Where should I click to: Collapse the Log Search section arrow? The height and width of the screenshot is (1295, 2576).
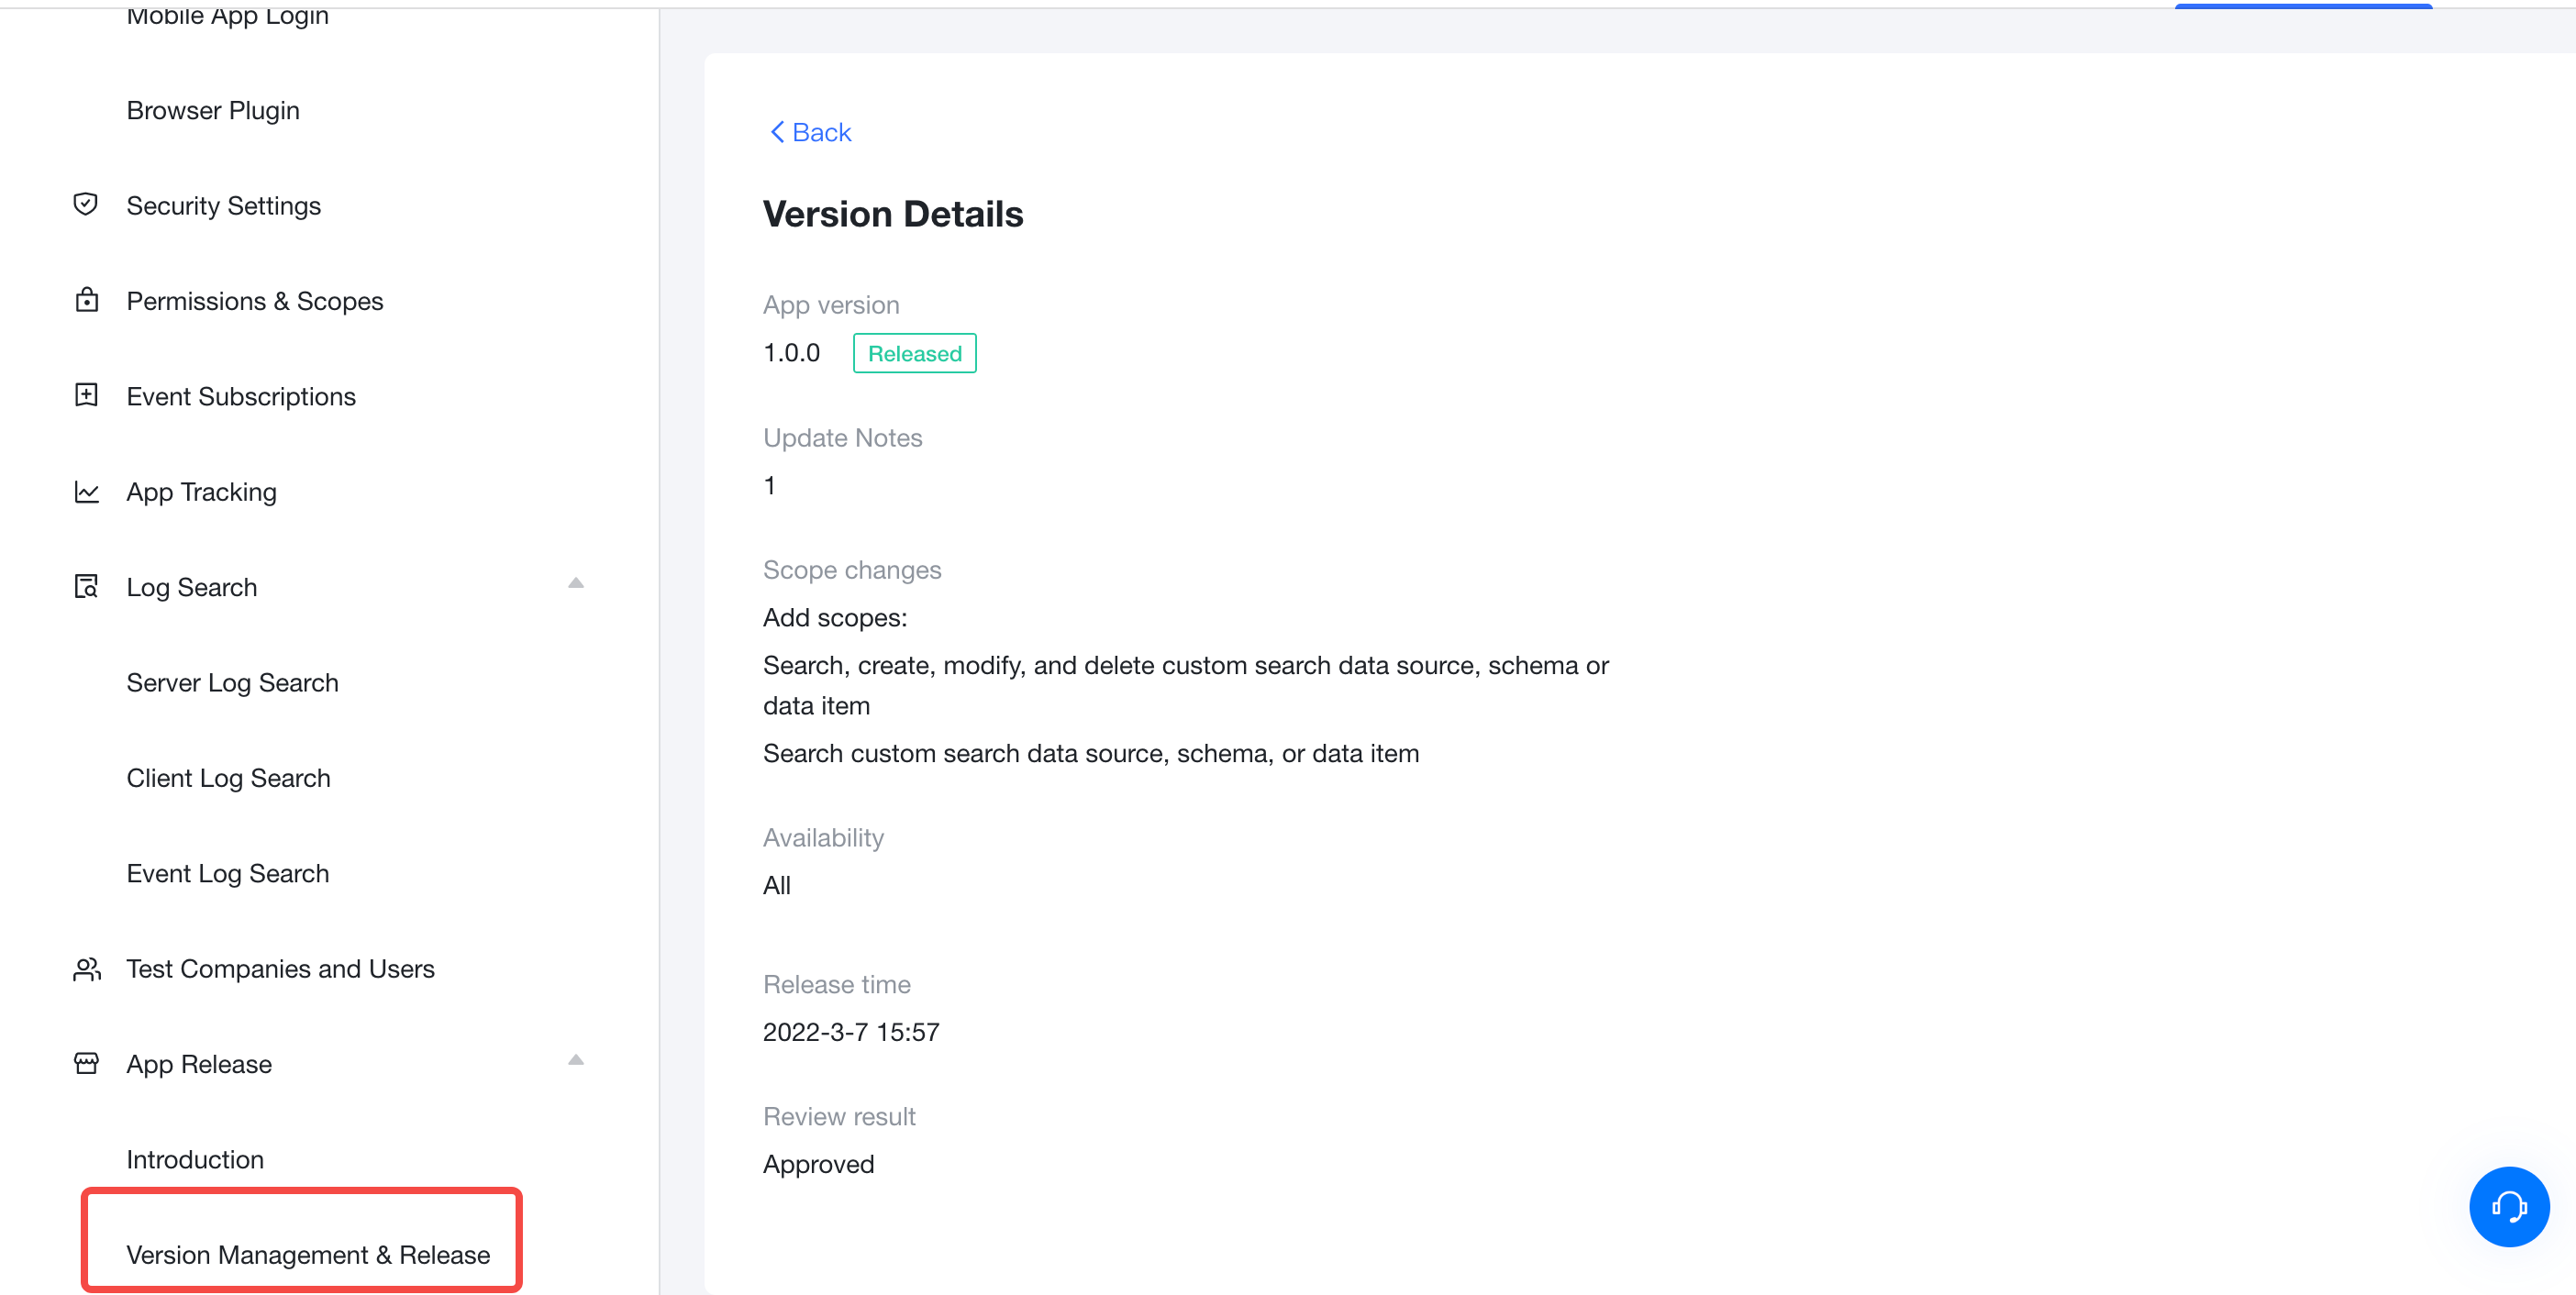pyautogui.click(x=575, y=583)
